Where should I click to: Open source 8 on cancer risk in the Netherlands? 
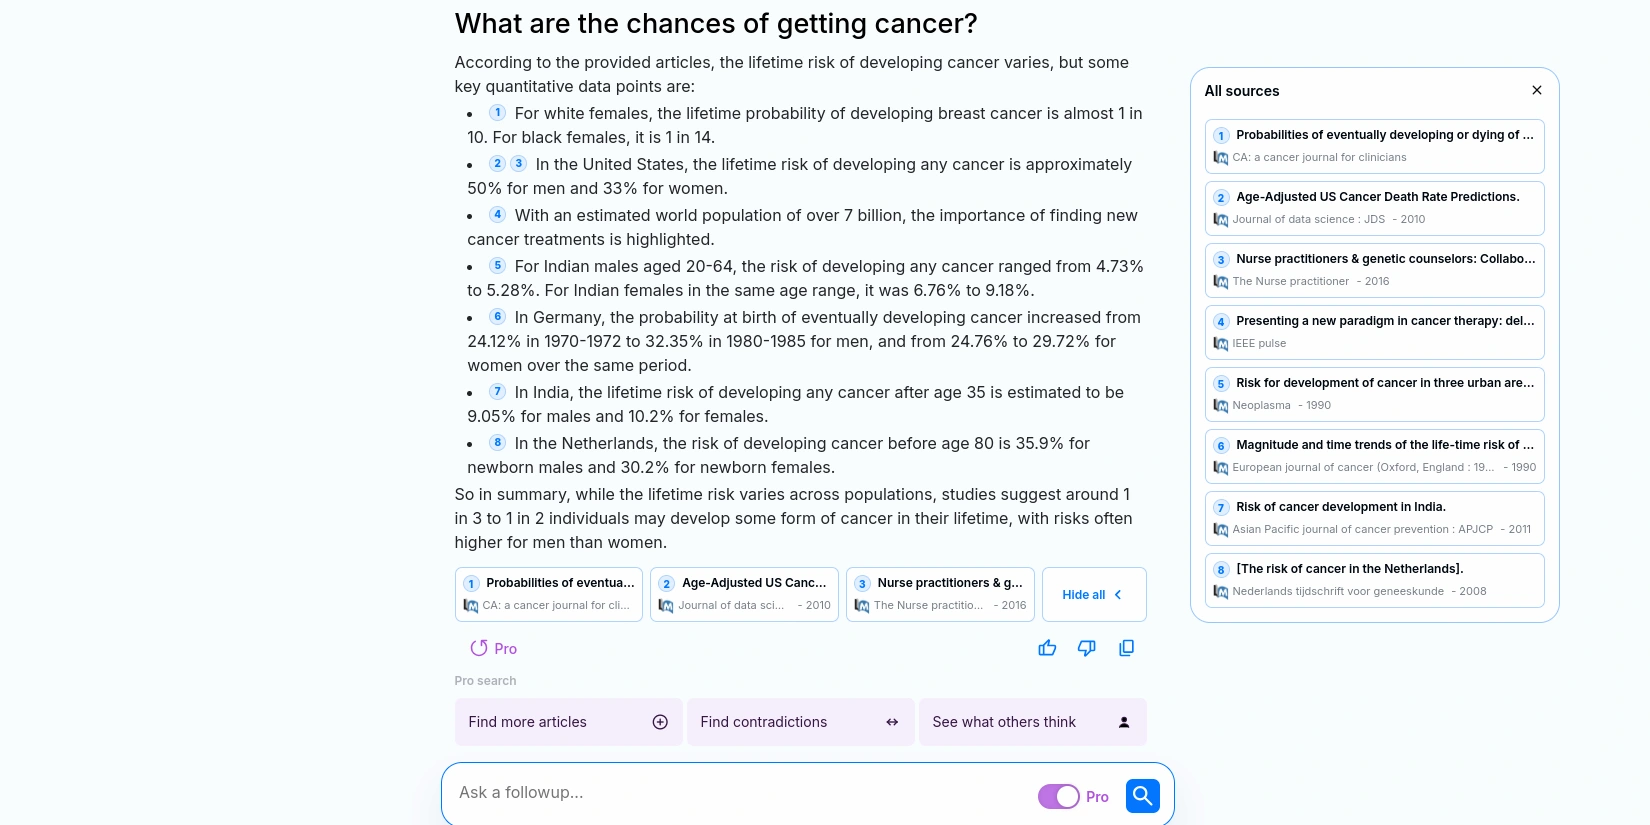coord(1374,580)
